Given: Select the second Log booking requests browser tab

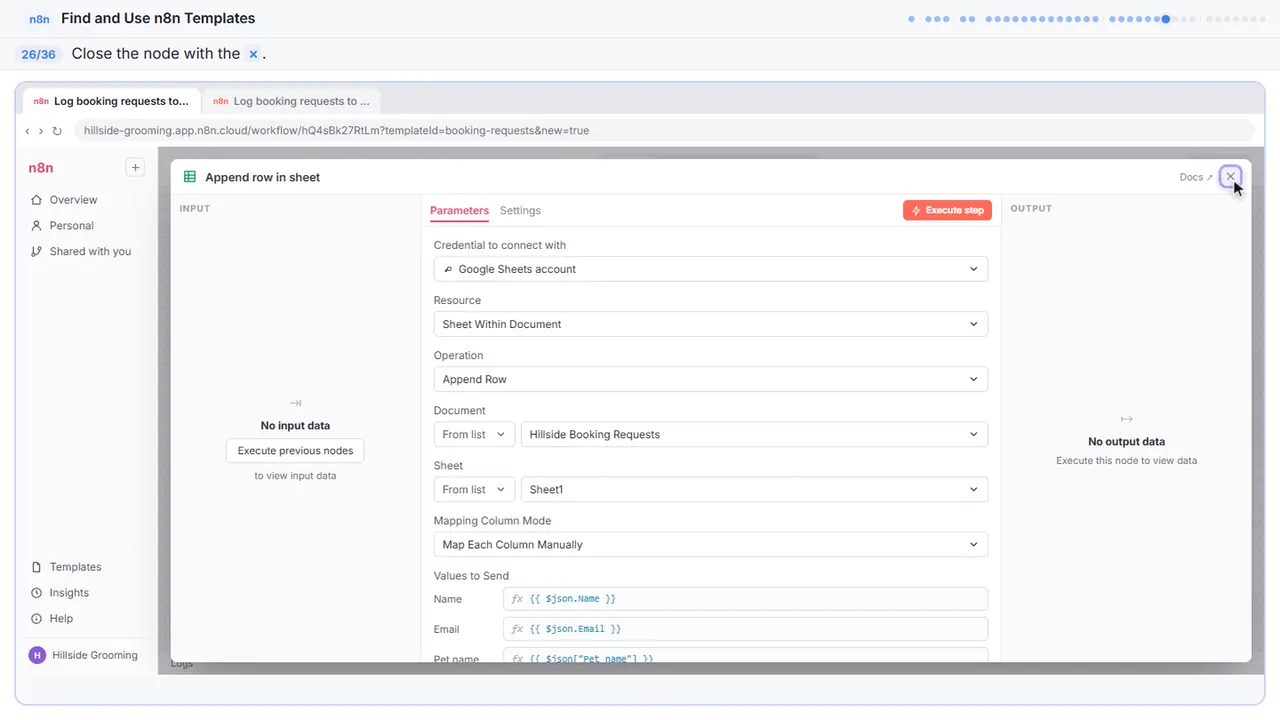Looking at the screenshot, I should coord(291,101).
